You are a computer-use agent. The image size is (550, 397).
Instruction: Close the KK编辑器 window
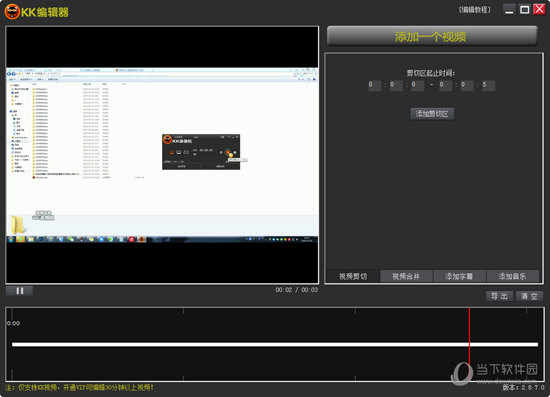tap(539, 9)
